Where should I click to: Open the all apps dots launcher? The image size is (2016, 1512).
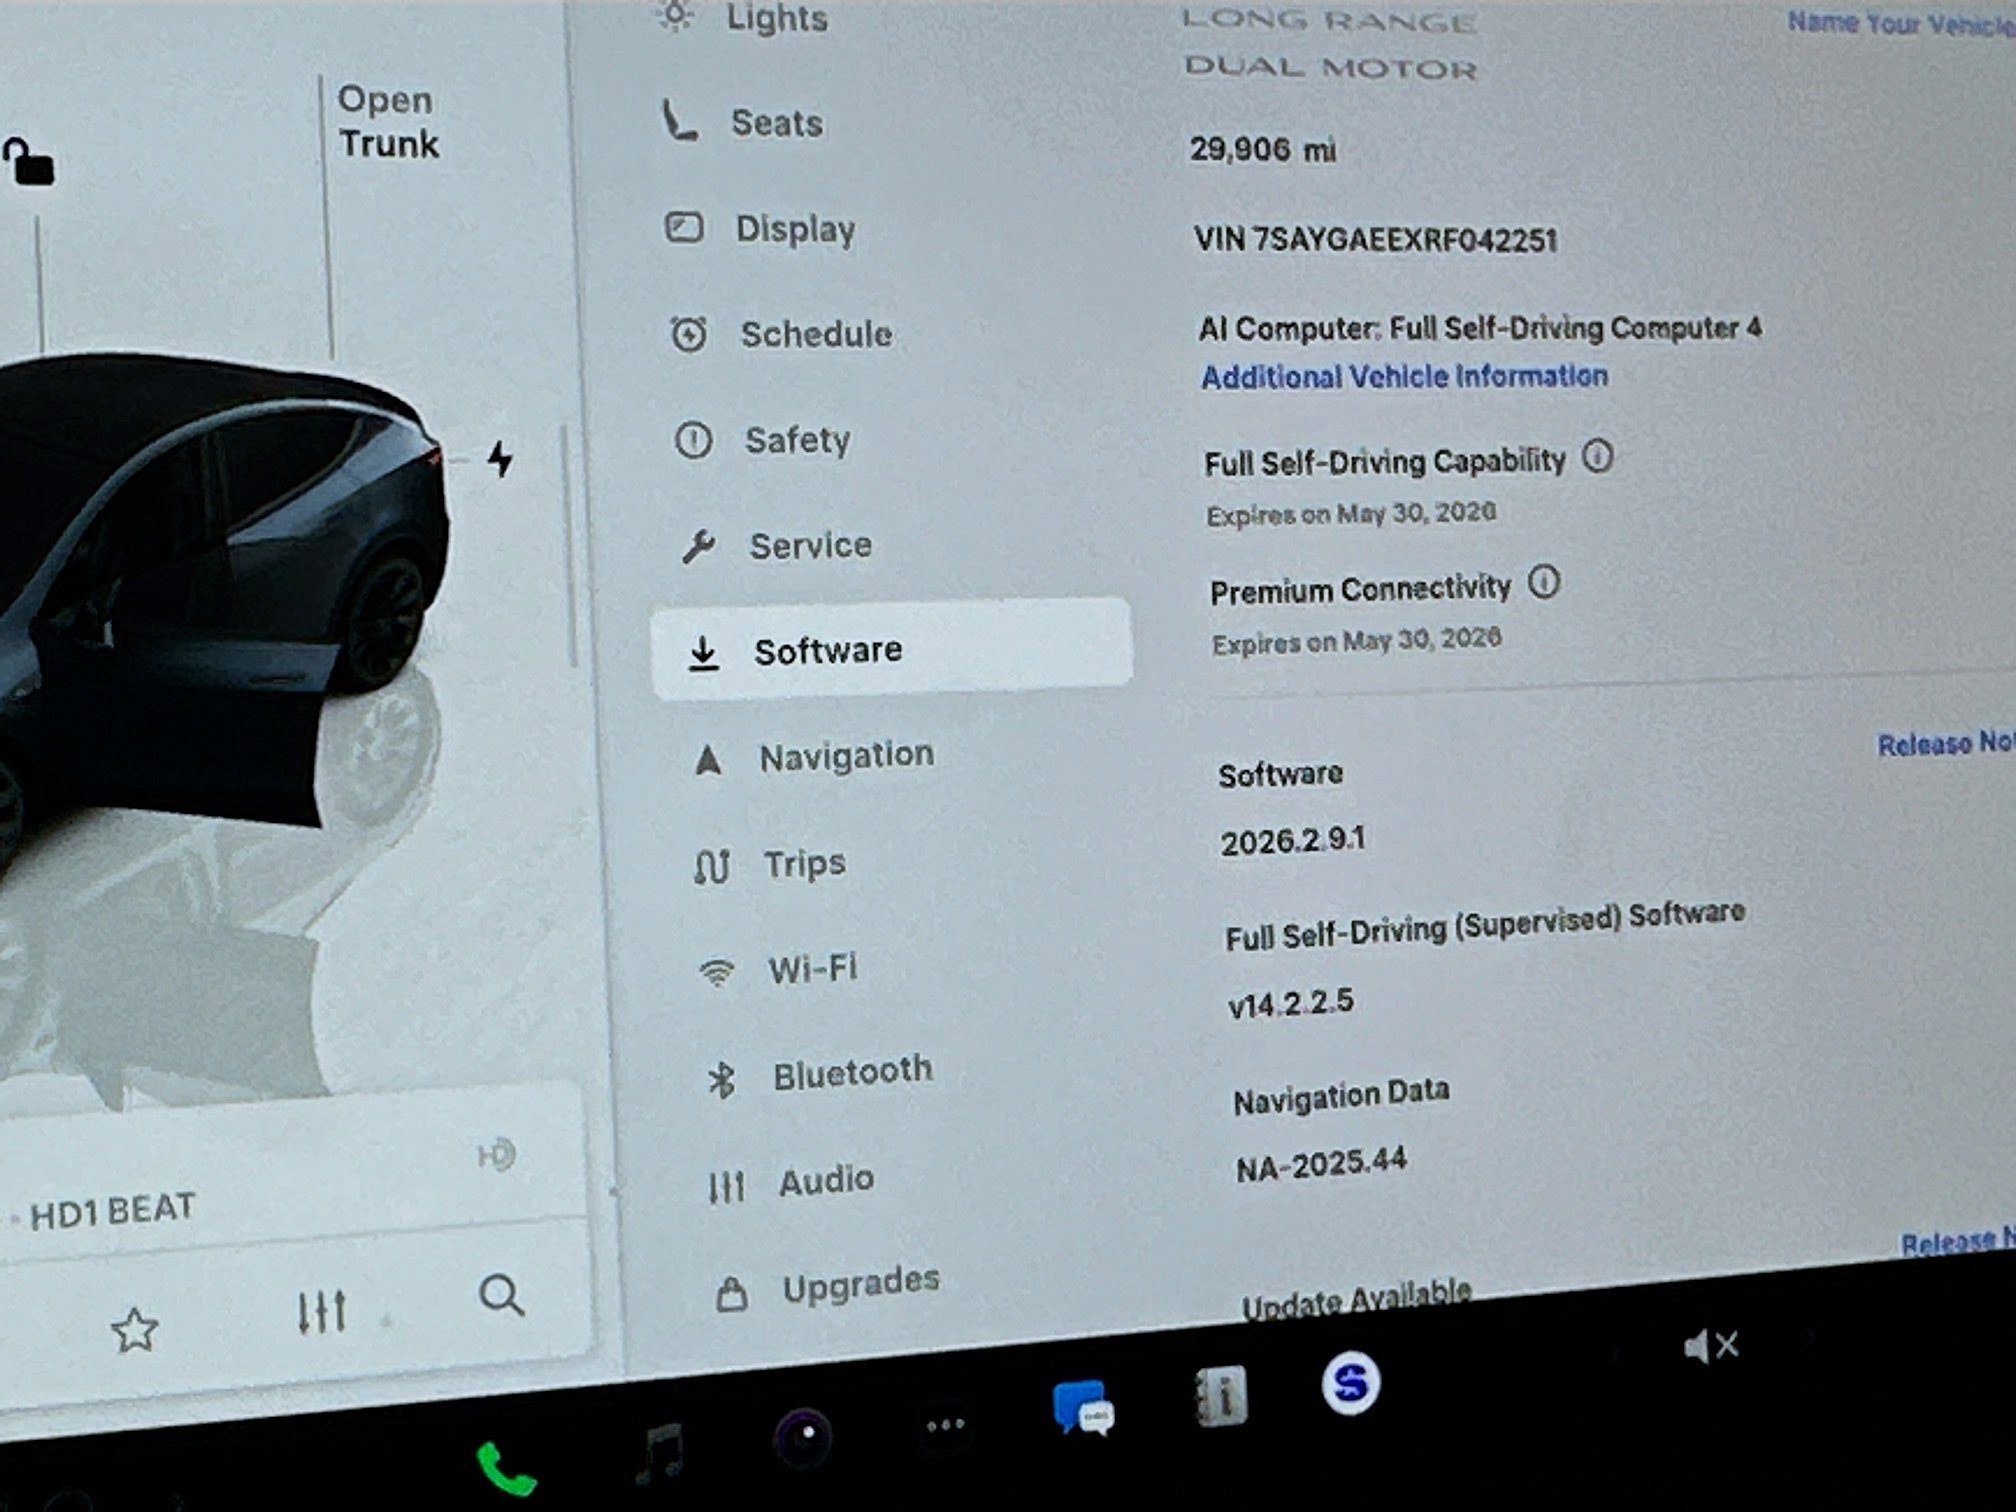(x=945, y=1425)
